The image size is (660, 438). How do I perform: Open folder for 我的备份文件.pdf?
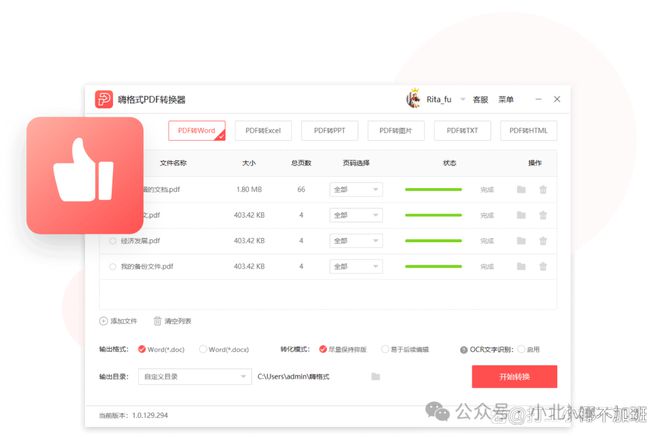pos(521,266)
